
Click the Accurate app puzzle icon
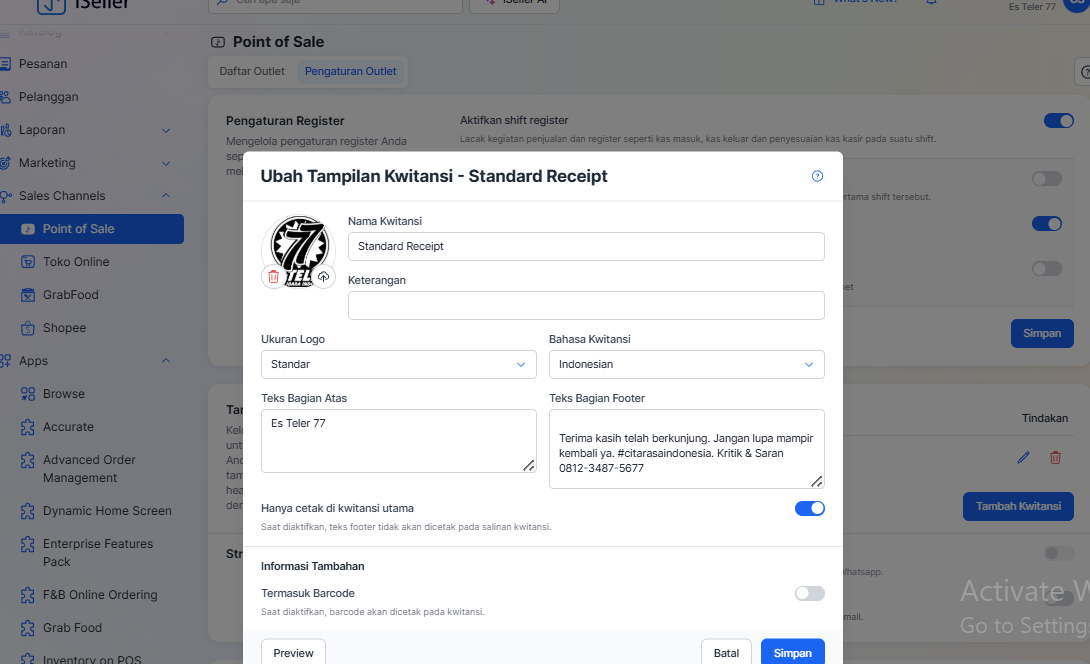28,427
